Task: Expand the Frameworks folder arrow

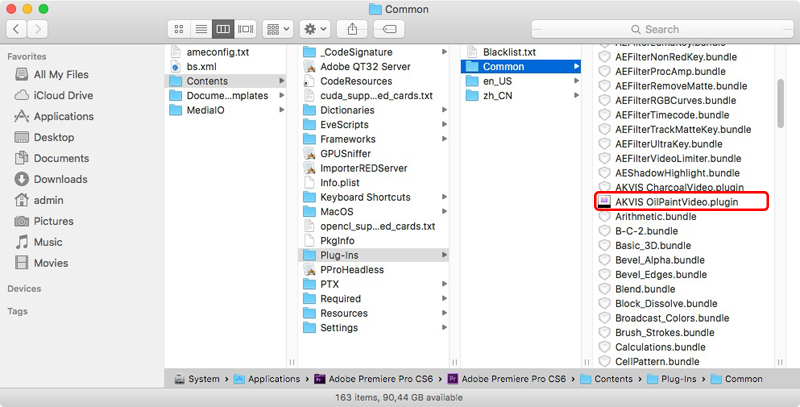Action: (x=444, y=139)
